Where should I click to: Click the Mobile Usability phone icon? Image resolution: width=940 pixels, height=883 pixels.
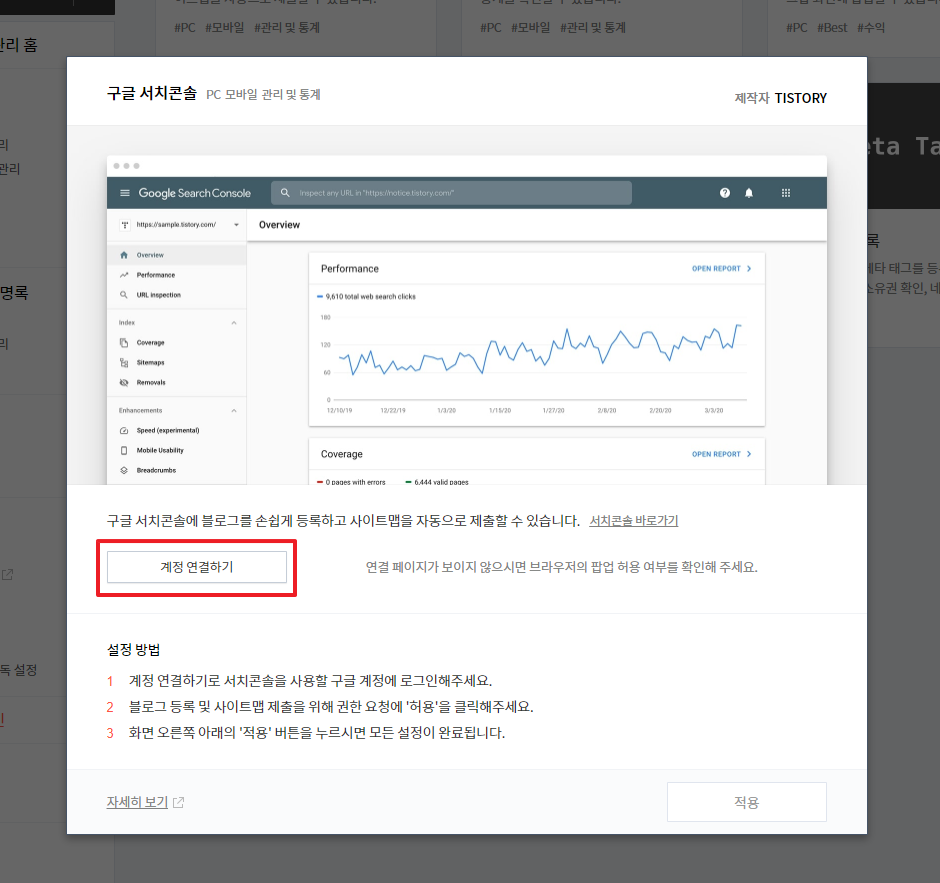pyautogui.click(x=124, y=450)
